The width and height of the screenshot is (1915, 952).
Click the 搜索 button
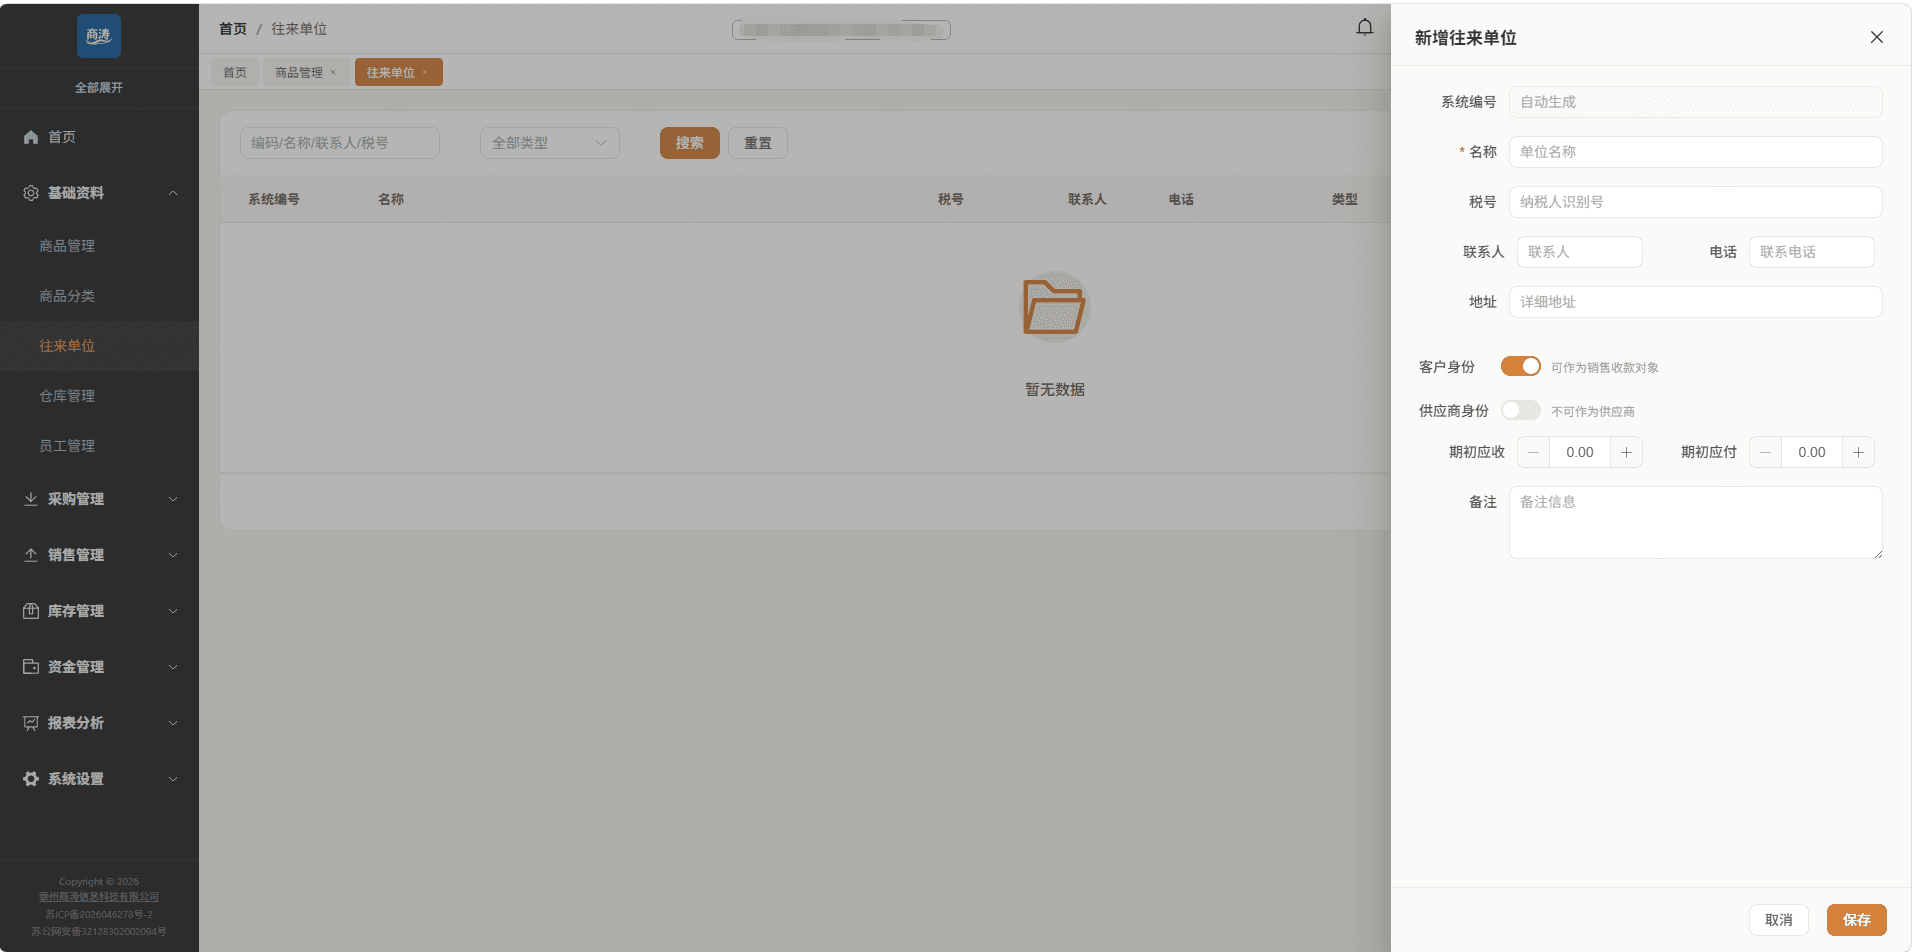click(689, 143)
